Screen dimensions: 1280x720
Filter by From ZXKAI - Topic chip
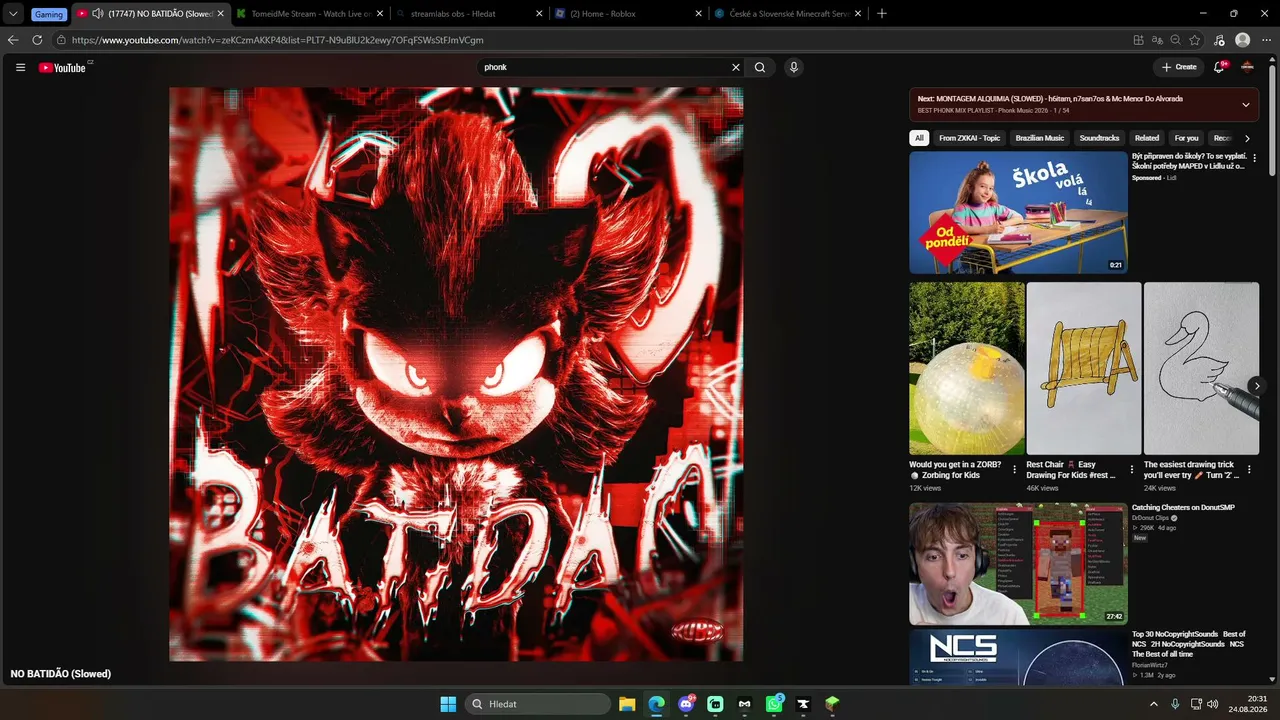969,138
